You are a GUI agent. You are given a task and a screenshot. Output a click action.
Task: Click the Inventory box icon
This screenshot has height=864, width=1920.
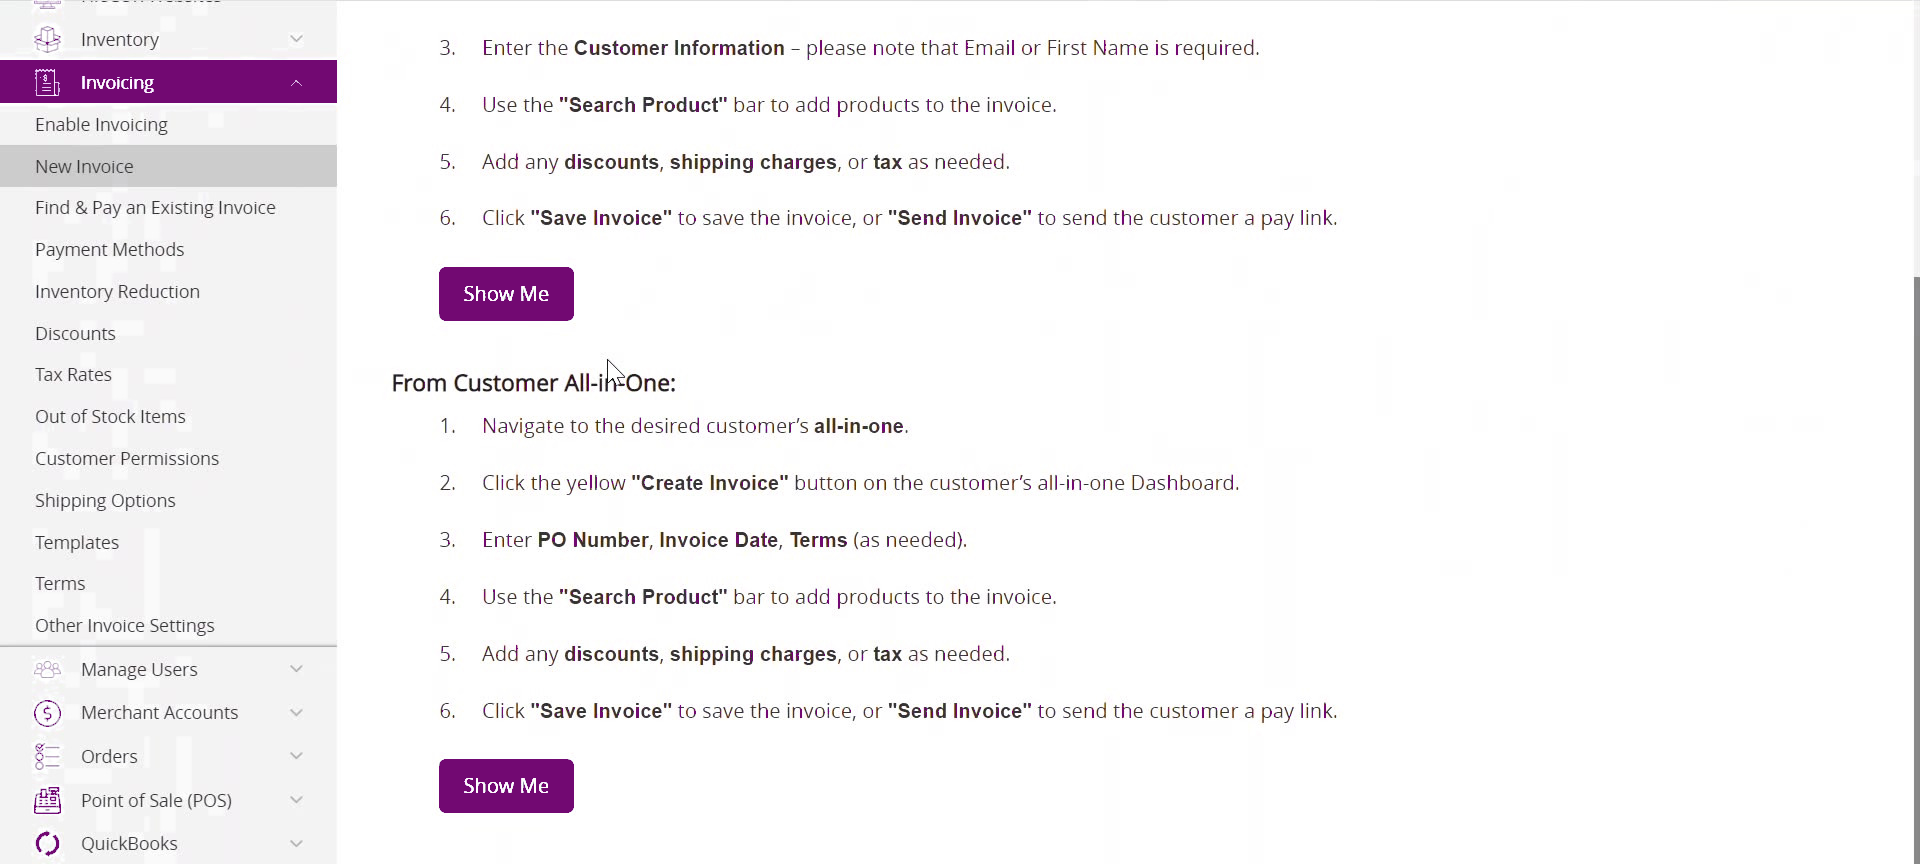click(47, 39)
